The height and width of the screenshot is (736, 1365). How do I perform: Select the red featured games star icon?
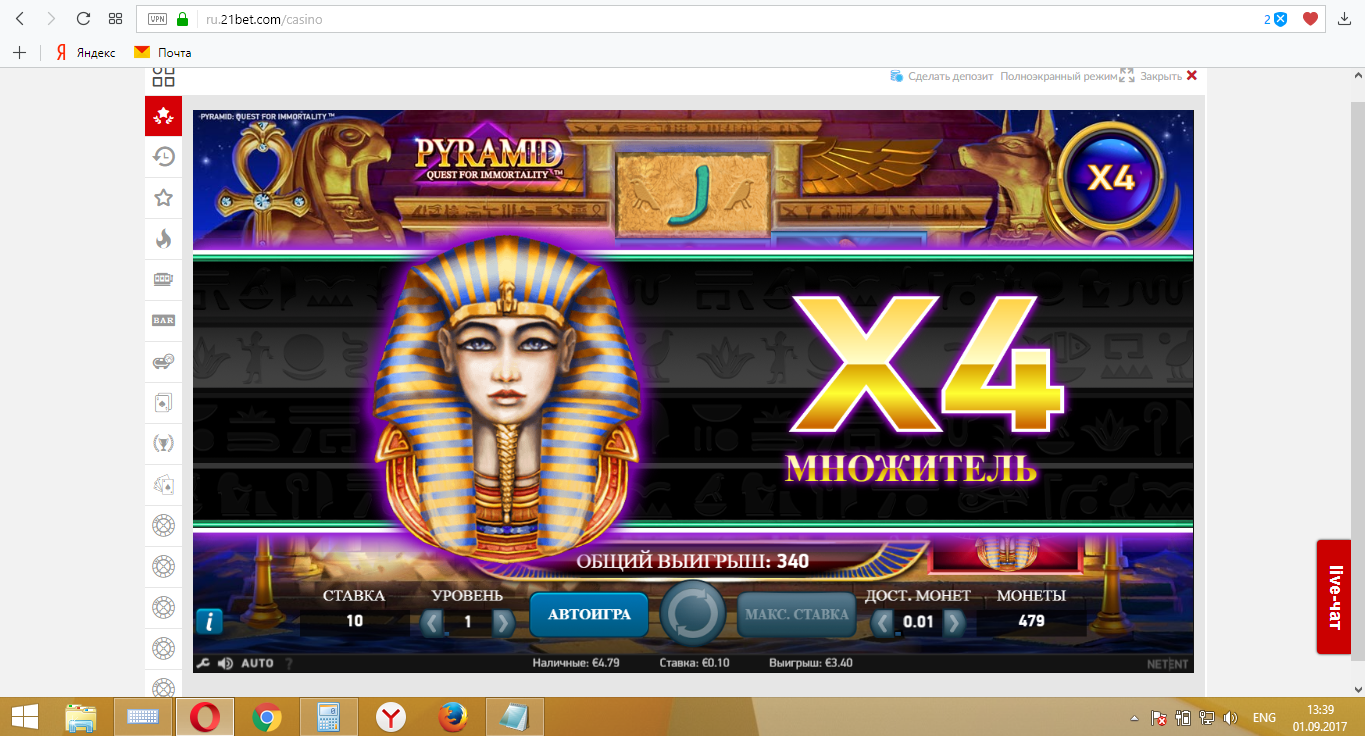click(x=163, y=116)
